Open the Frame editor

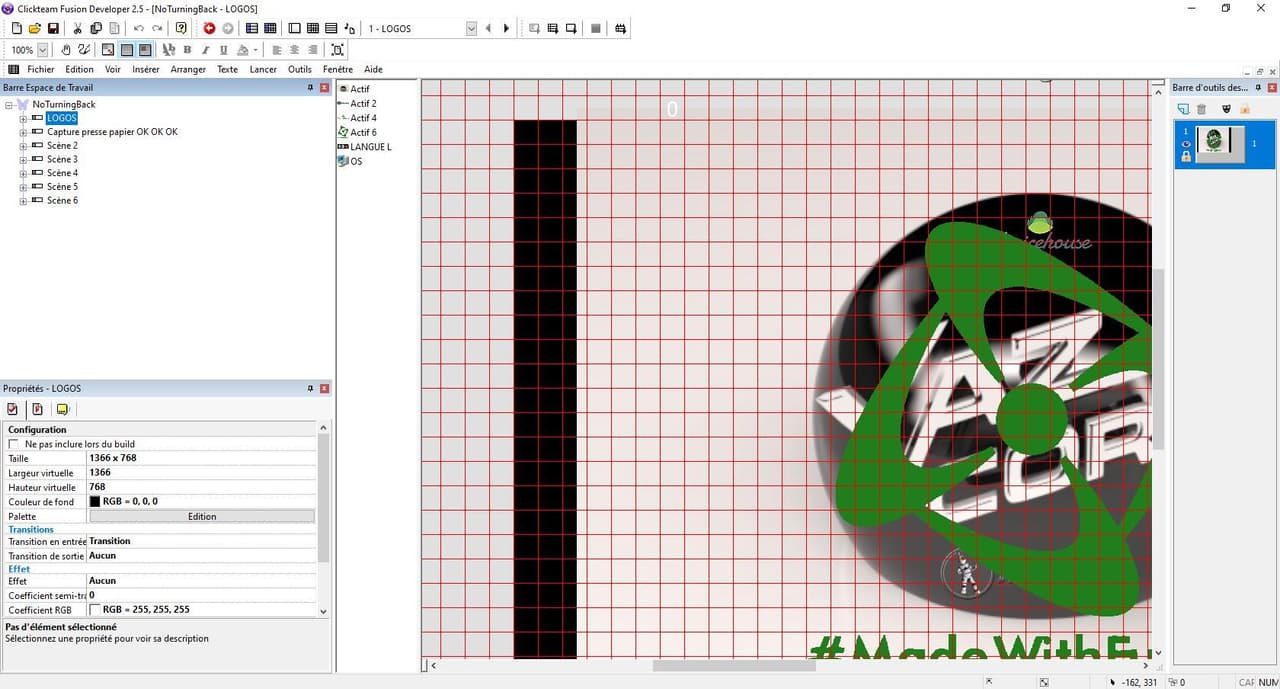294,28
